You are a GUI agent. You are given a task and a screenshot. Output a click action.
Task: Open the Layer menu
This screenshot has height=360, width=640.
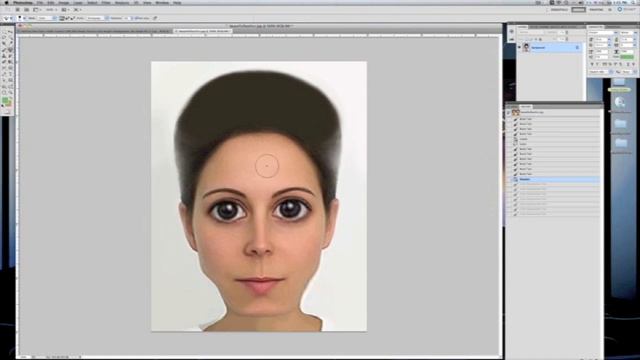tap(78, 2)
